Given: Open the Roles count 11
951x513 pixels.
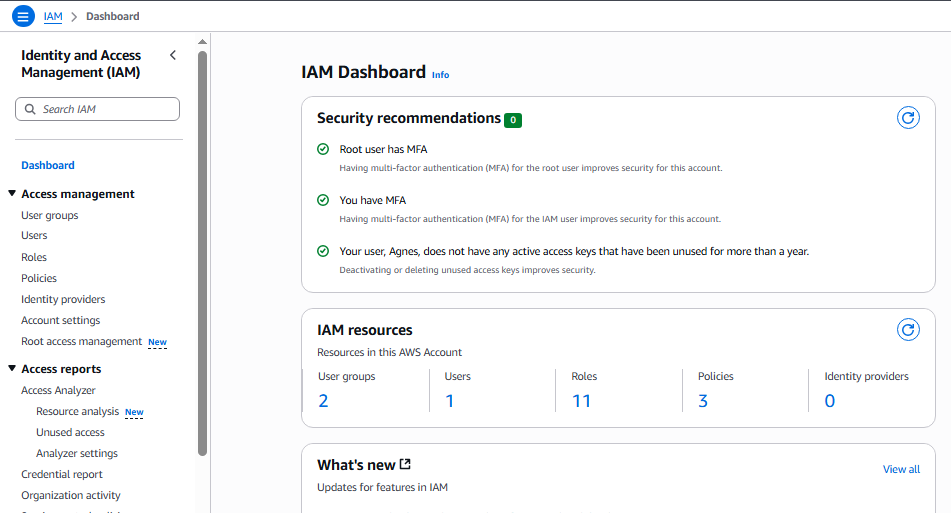Looking at the screenshot, I should (581, 401).
